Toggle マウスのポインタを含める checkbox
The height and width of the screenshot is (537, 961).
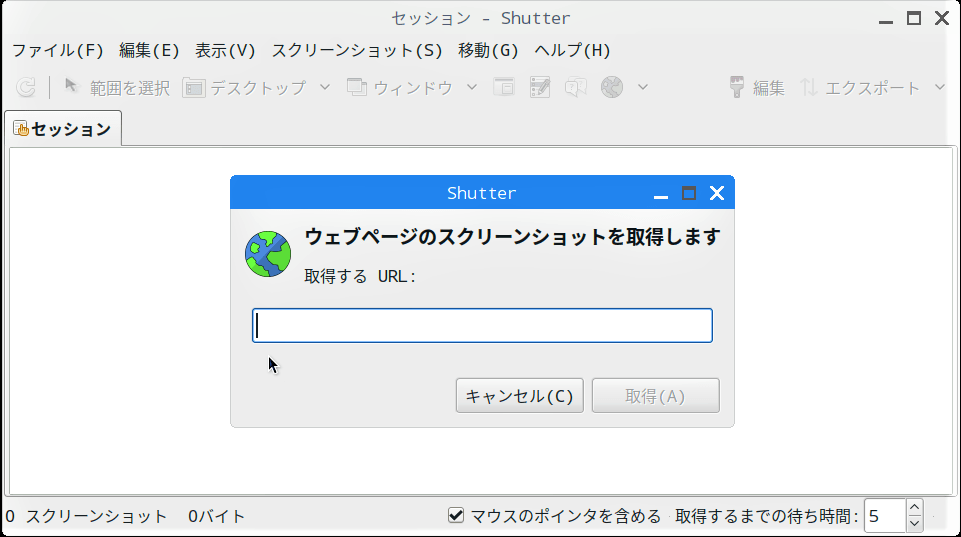click(455, 516)
